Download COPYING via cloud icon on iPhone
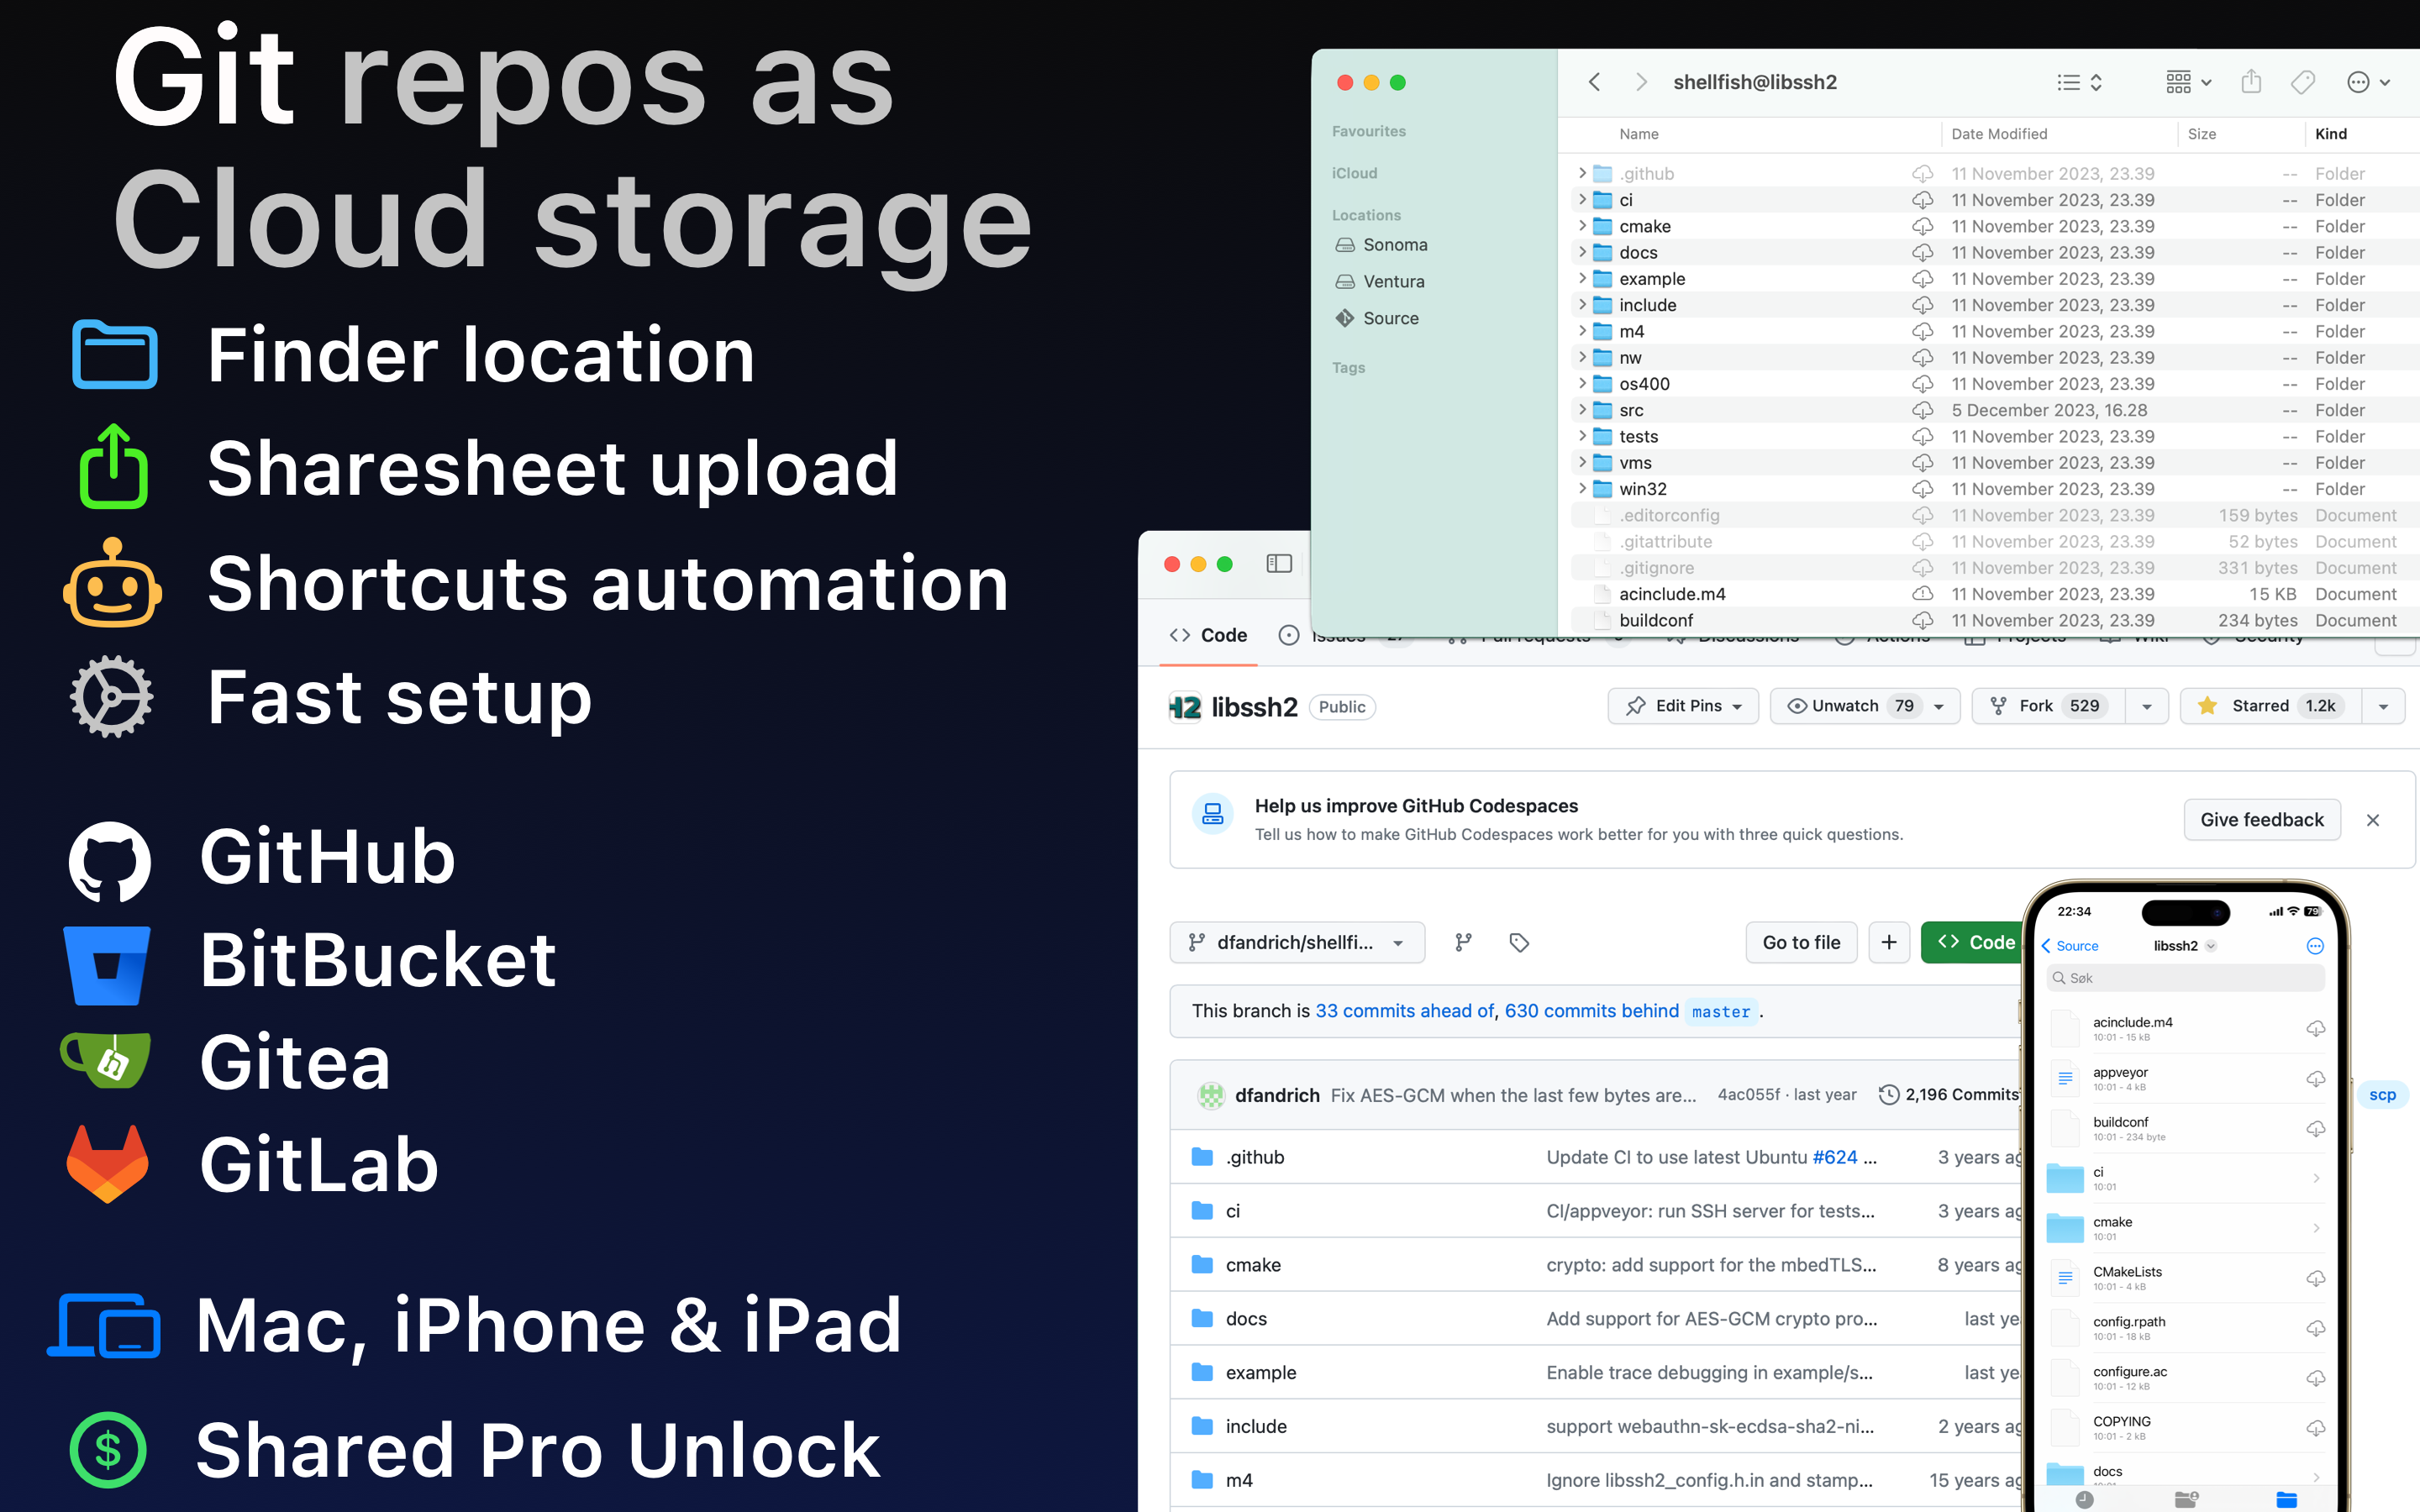2420x1512 pixels. tap(2315, 1428)
